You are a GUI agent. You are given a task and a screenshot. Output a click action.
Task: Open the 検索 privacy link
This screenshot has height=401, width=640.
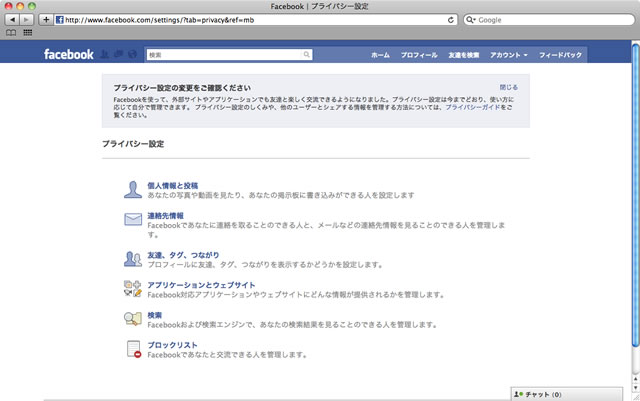tap(154, 315)
